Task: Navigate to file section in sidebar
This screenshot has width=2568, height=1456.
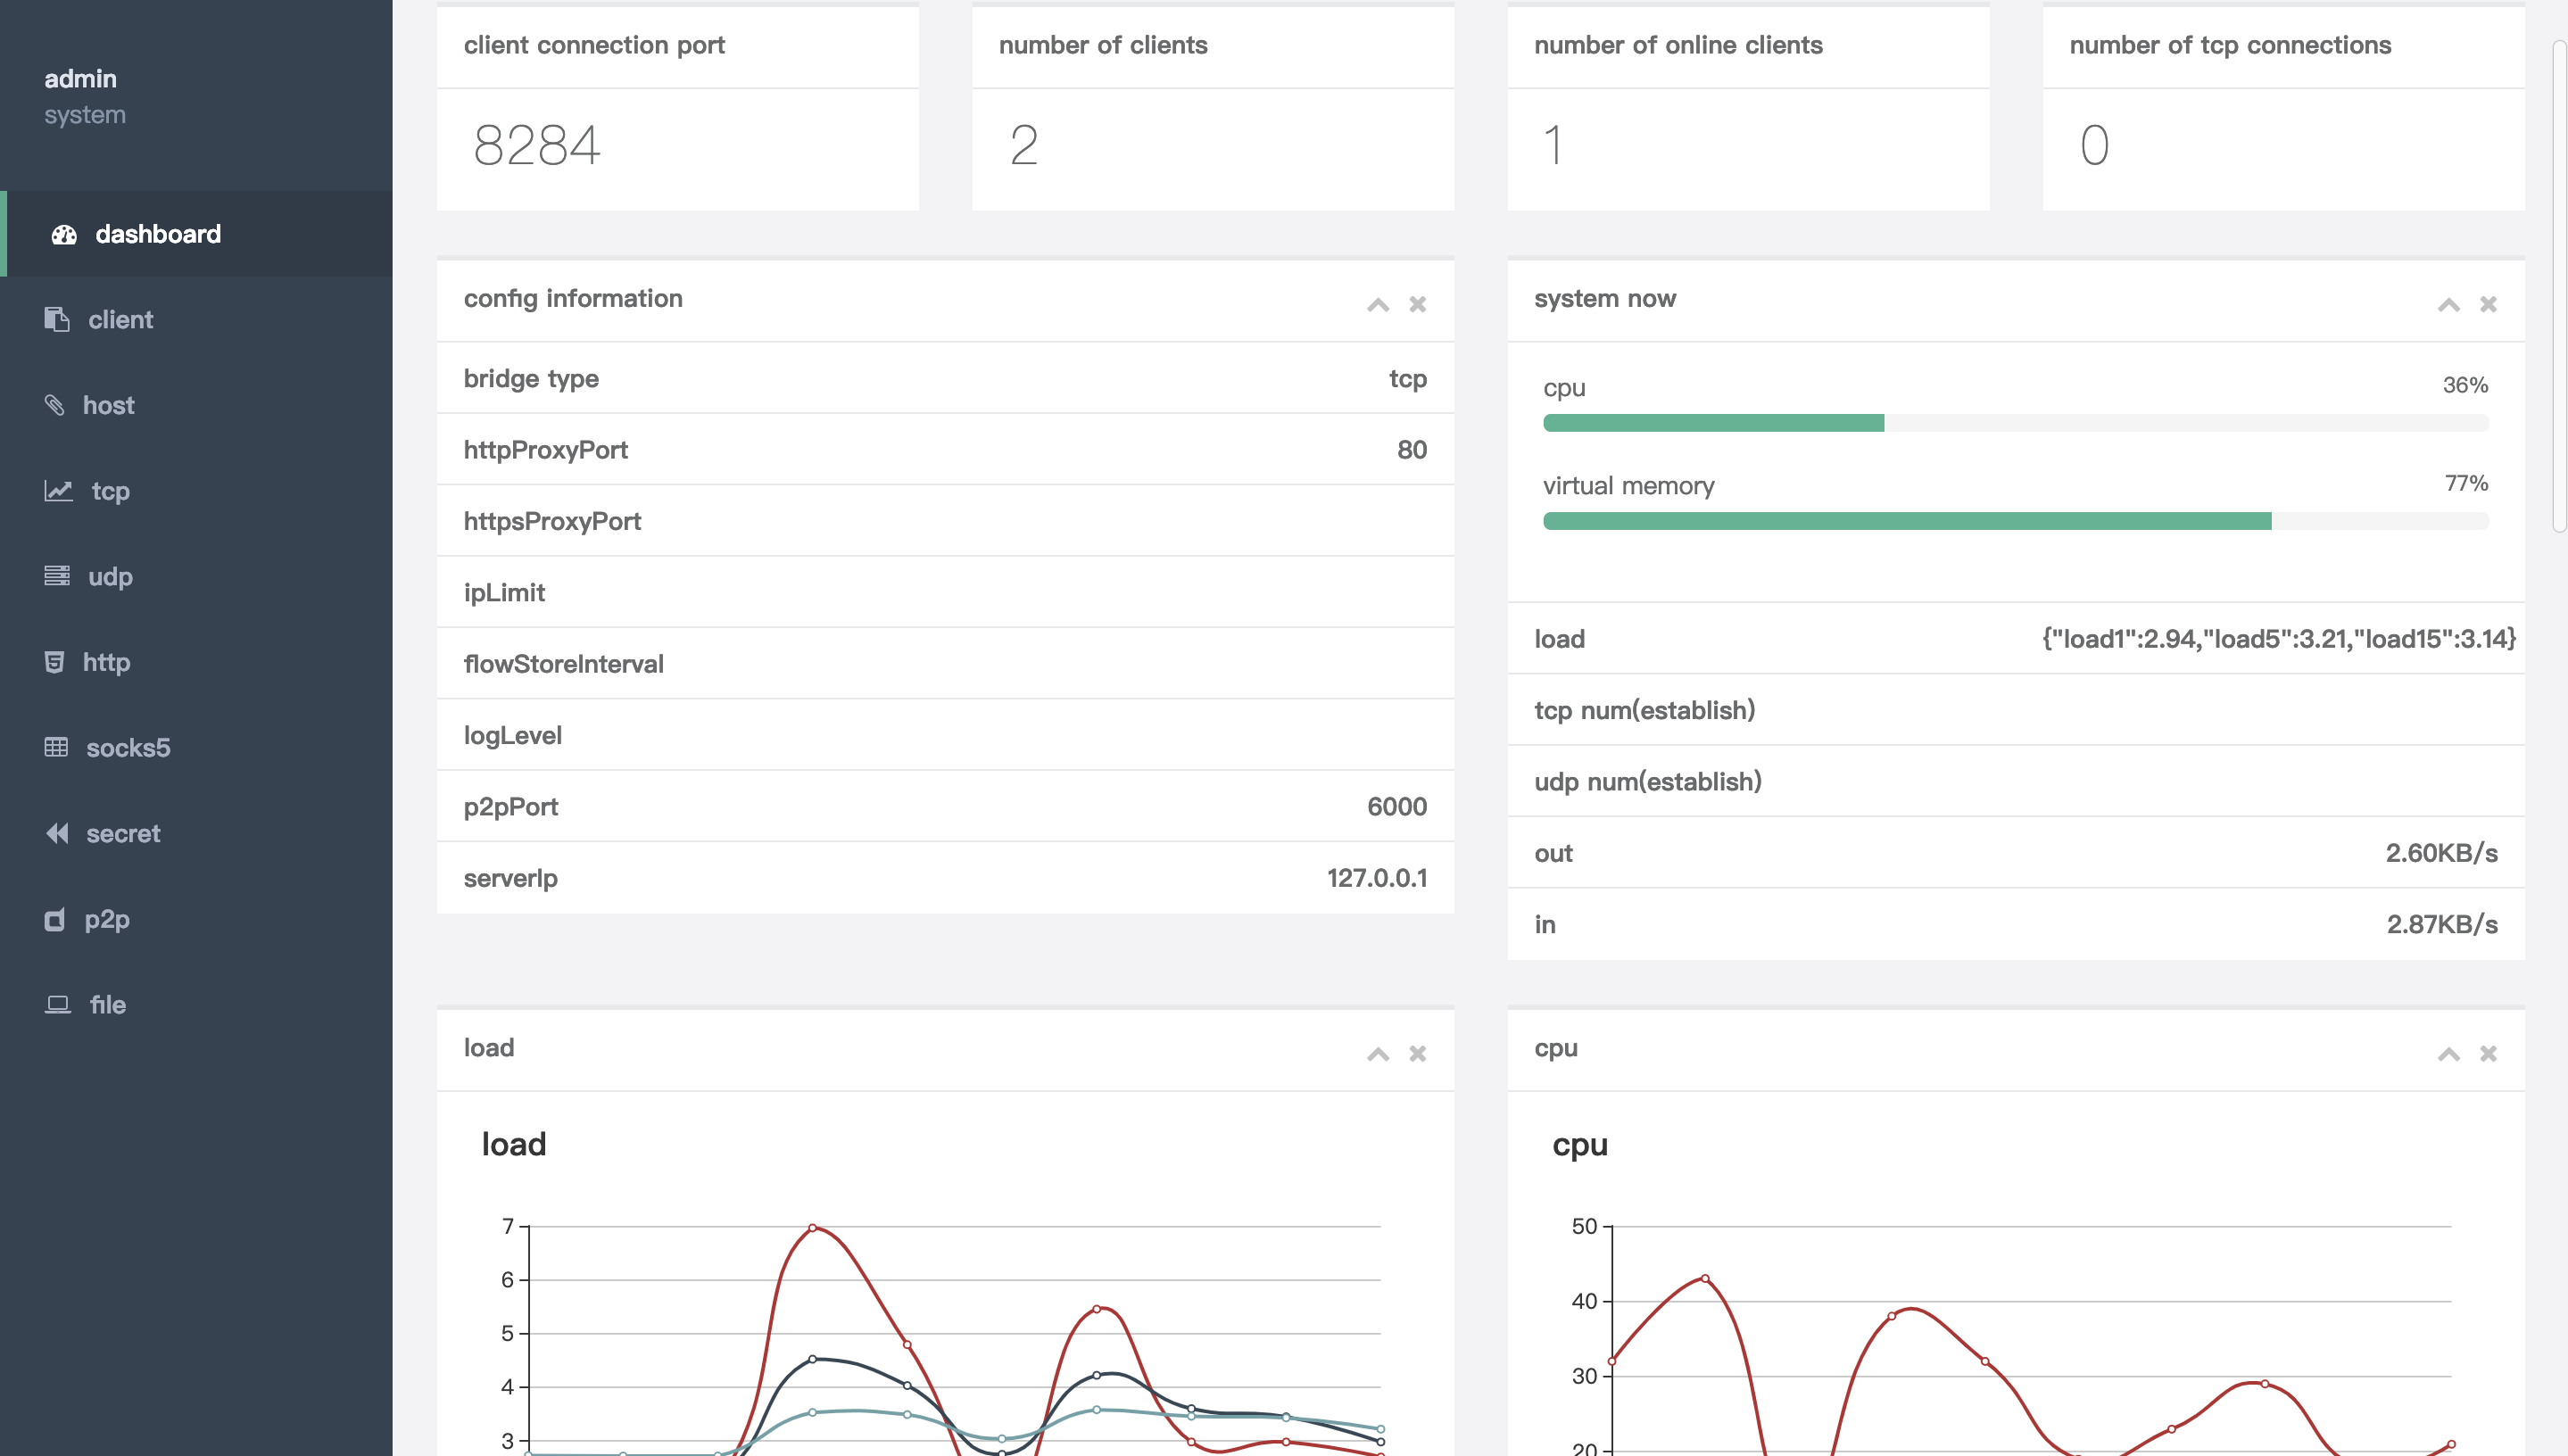Action: [106, 1003]
